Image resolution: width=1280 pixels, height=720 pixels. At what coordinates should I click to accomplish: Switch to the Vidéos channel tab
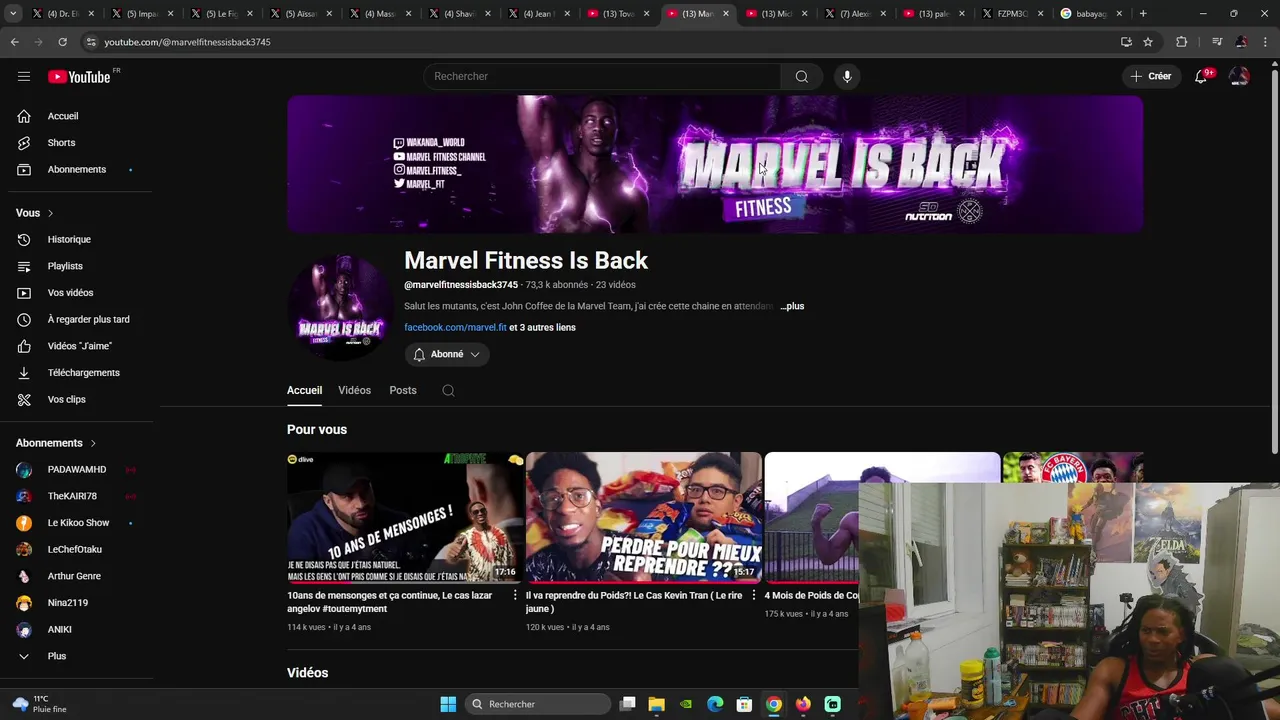click(x=354, y=390)
